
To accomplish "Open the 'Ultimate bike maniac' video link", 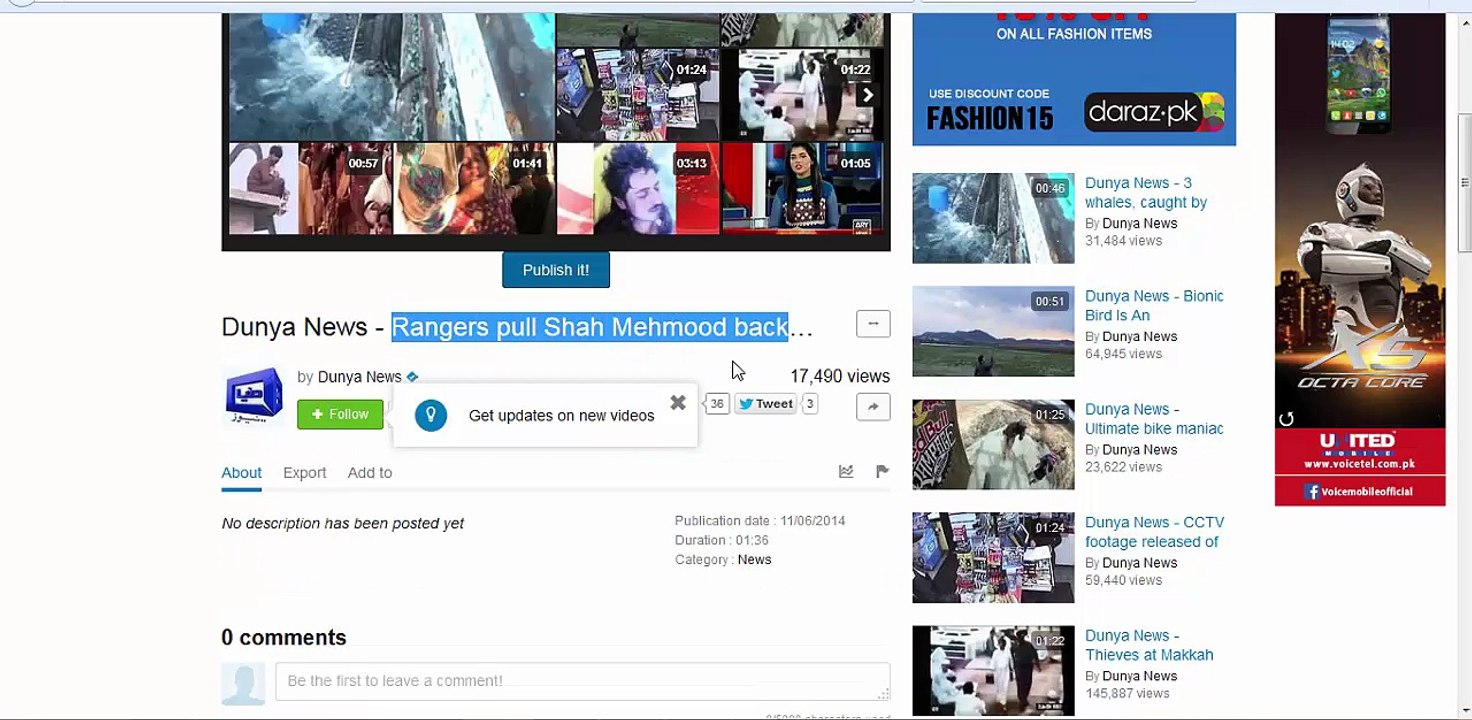I will coord(1154,419).
